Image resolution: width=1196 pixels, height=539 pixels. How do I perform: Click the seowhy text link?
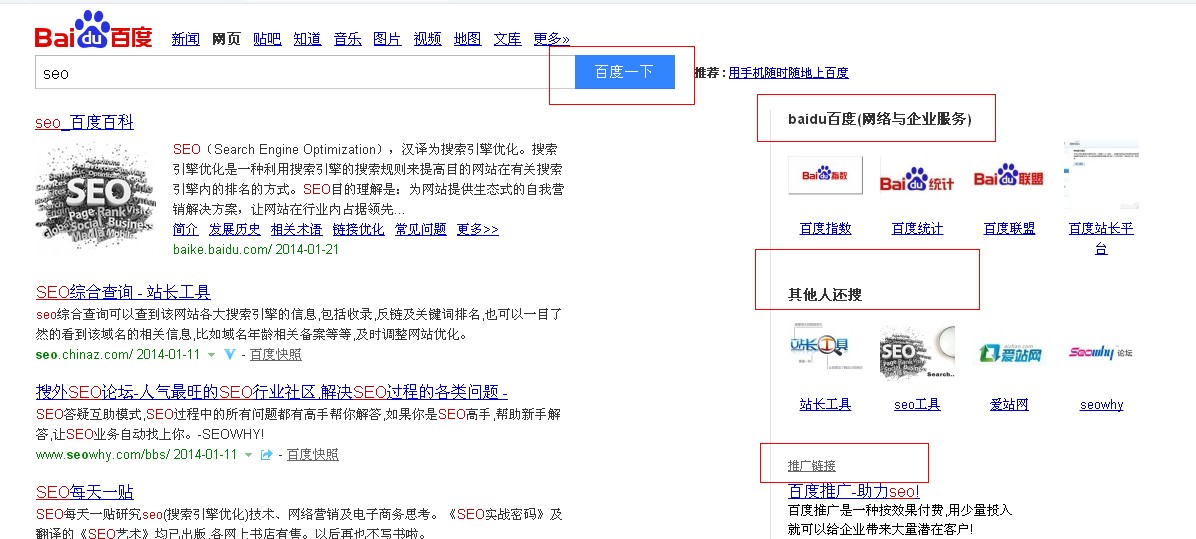pyautogui.click(x=1101, y=405)
